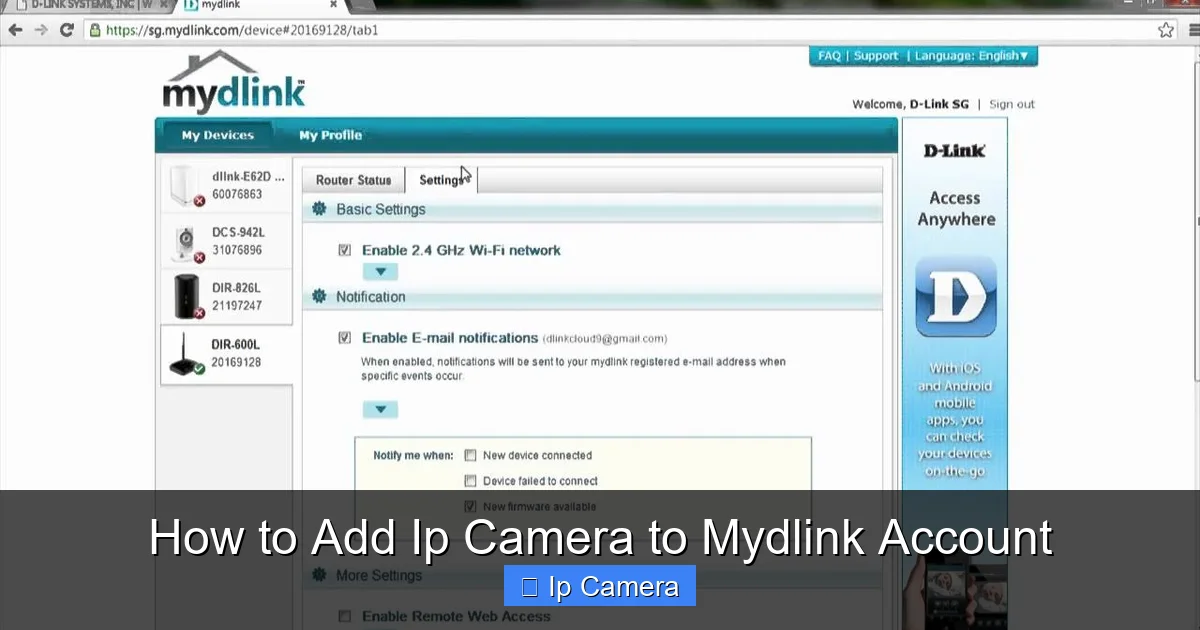
Task: Click the browser forward arrow
Action: coord(41,30)
